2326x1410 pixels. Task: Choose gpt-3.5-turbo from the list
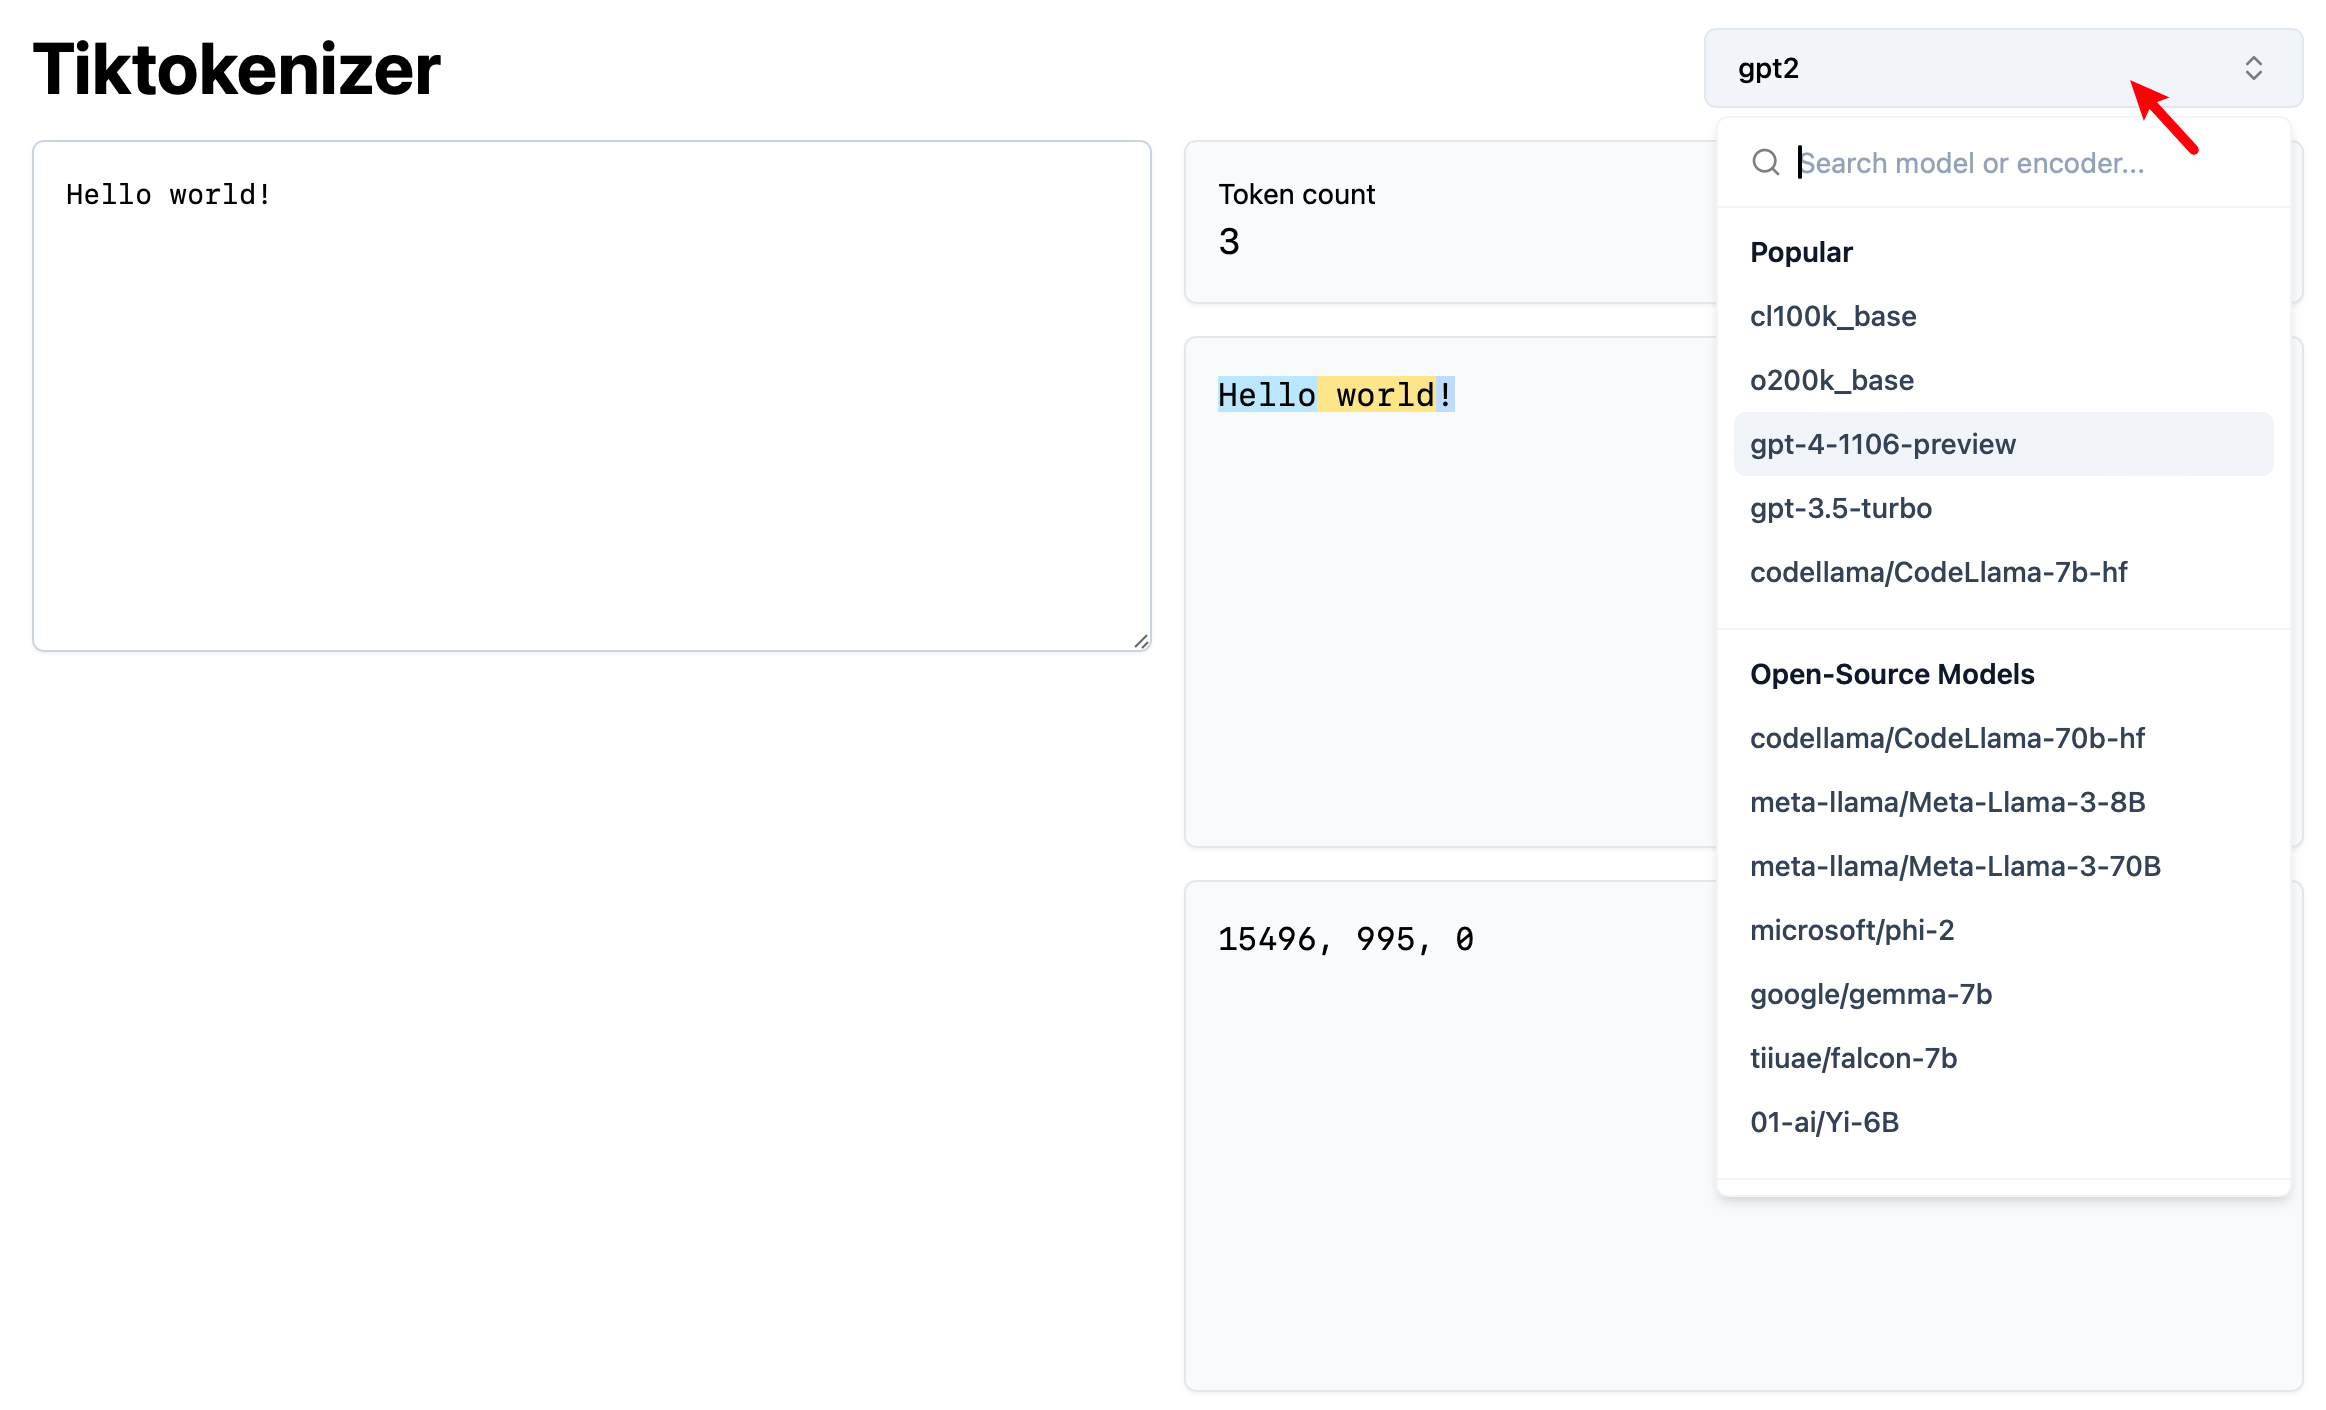[1841, 508]
